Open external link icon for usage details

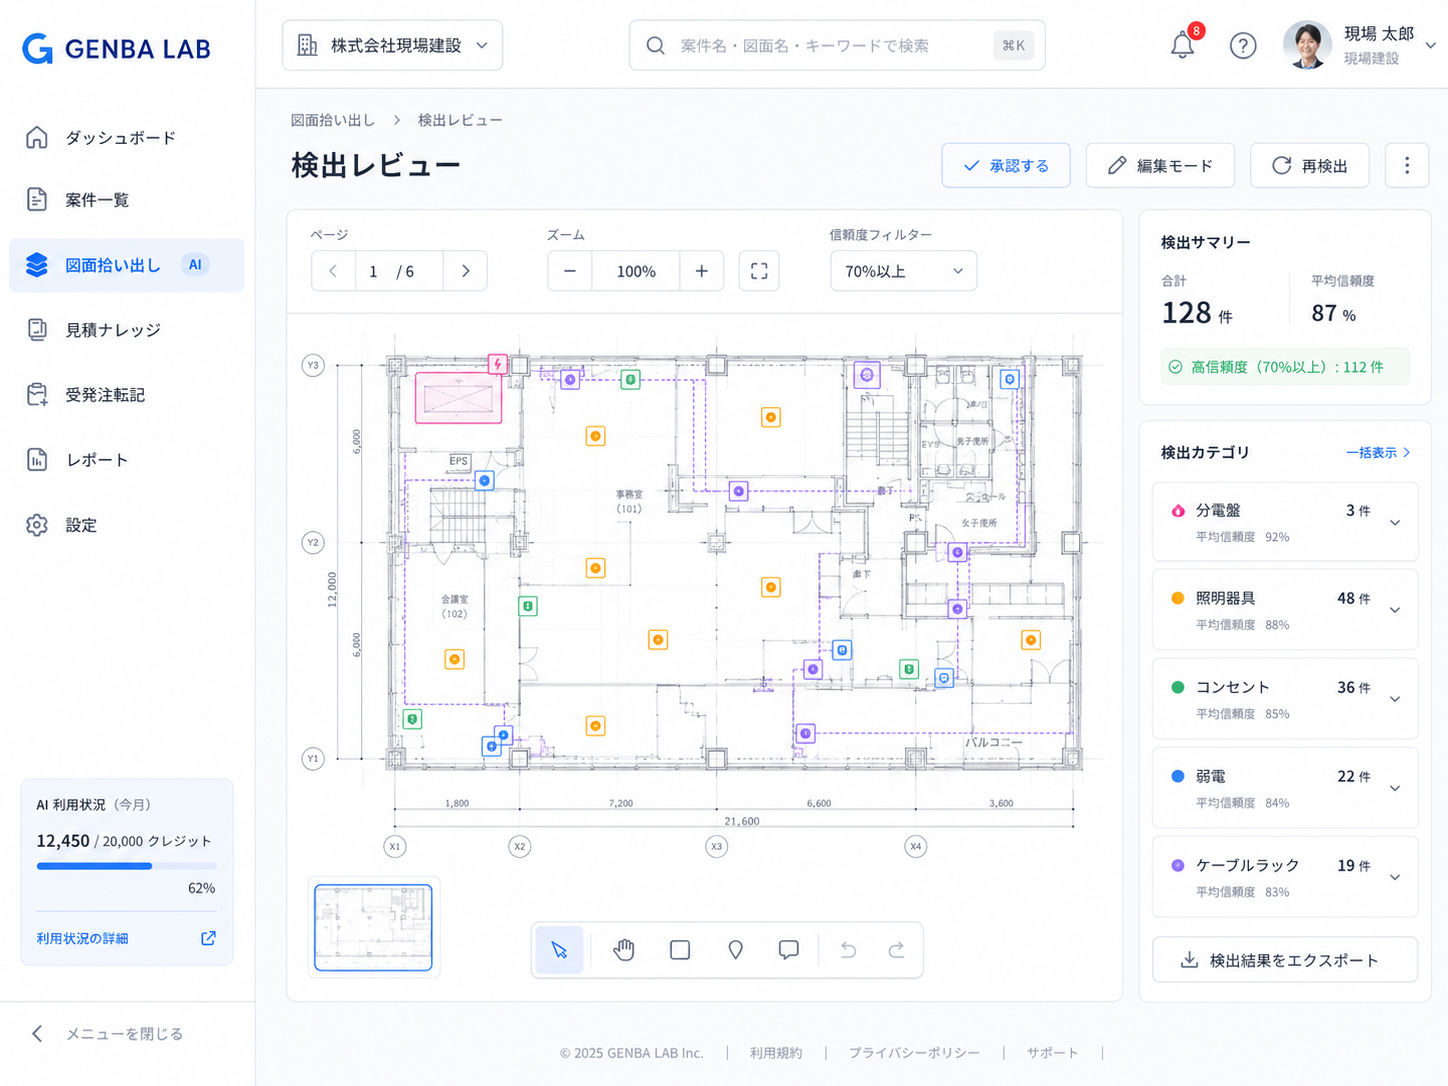click(208, 938)
